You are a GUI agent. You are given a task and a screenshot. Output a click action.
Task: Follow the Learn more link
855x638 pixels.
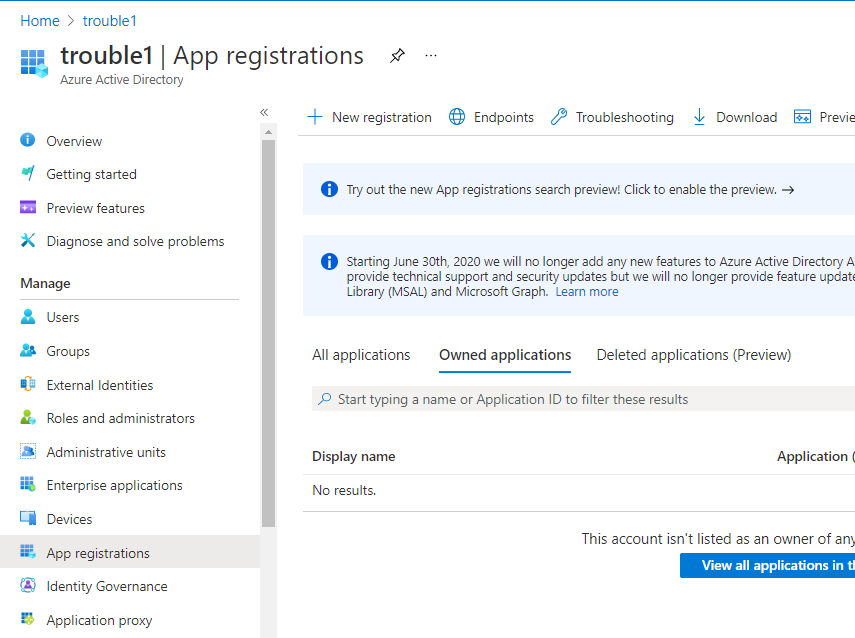tap(587, 292)
